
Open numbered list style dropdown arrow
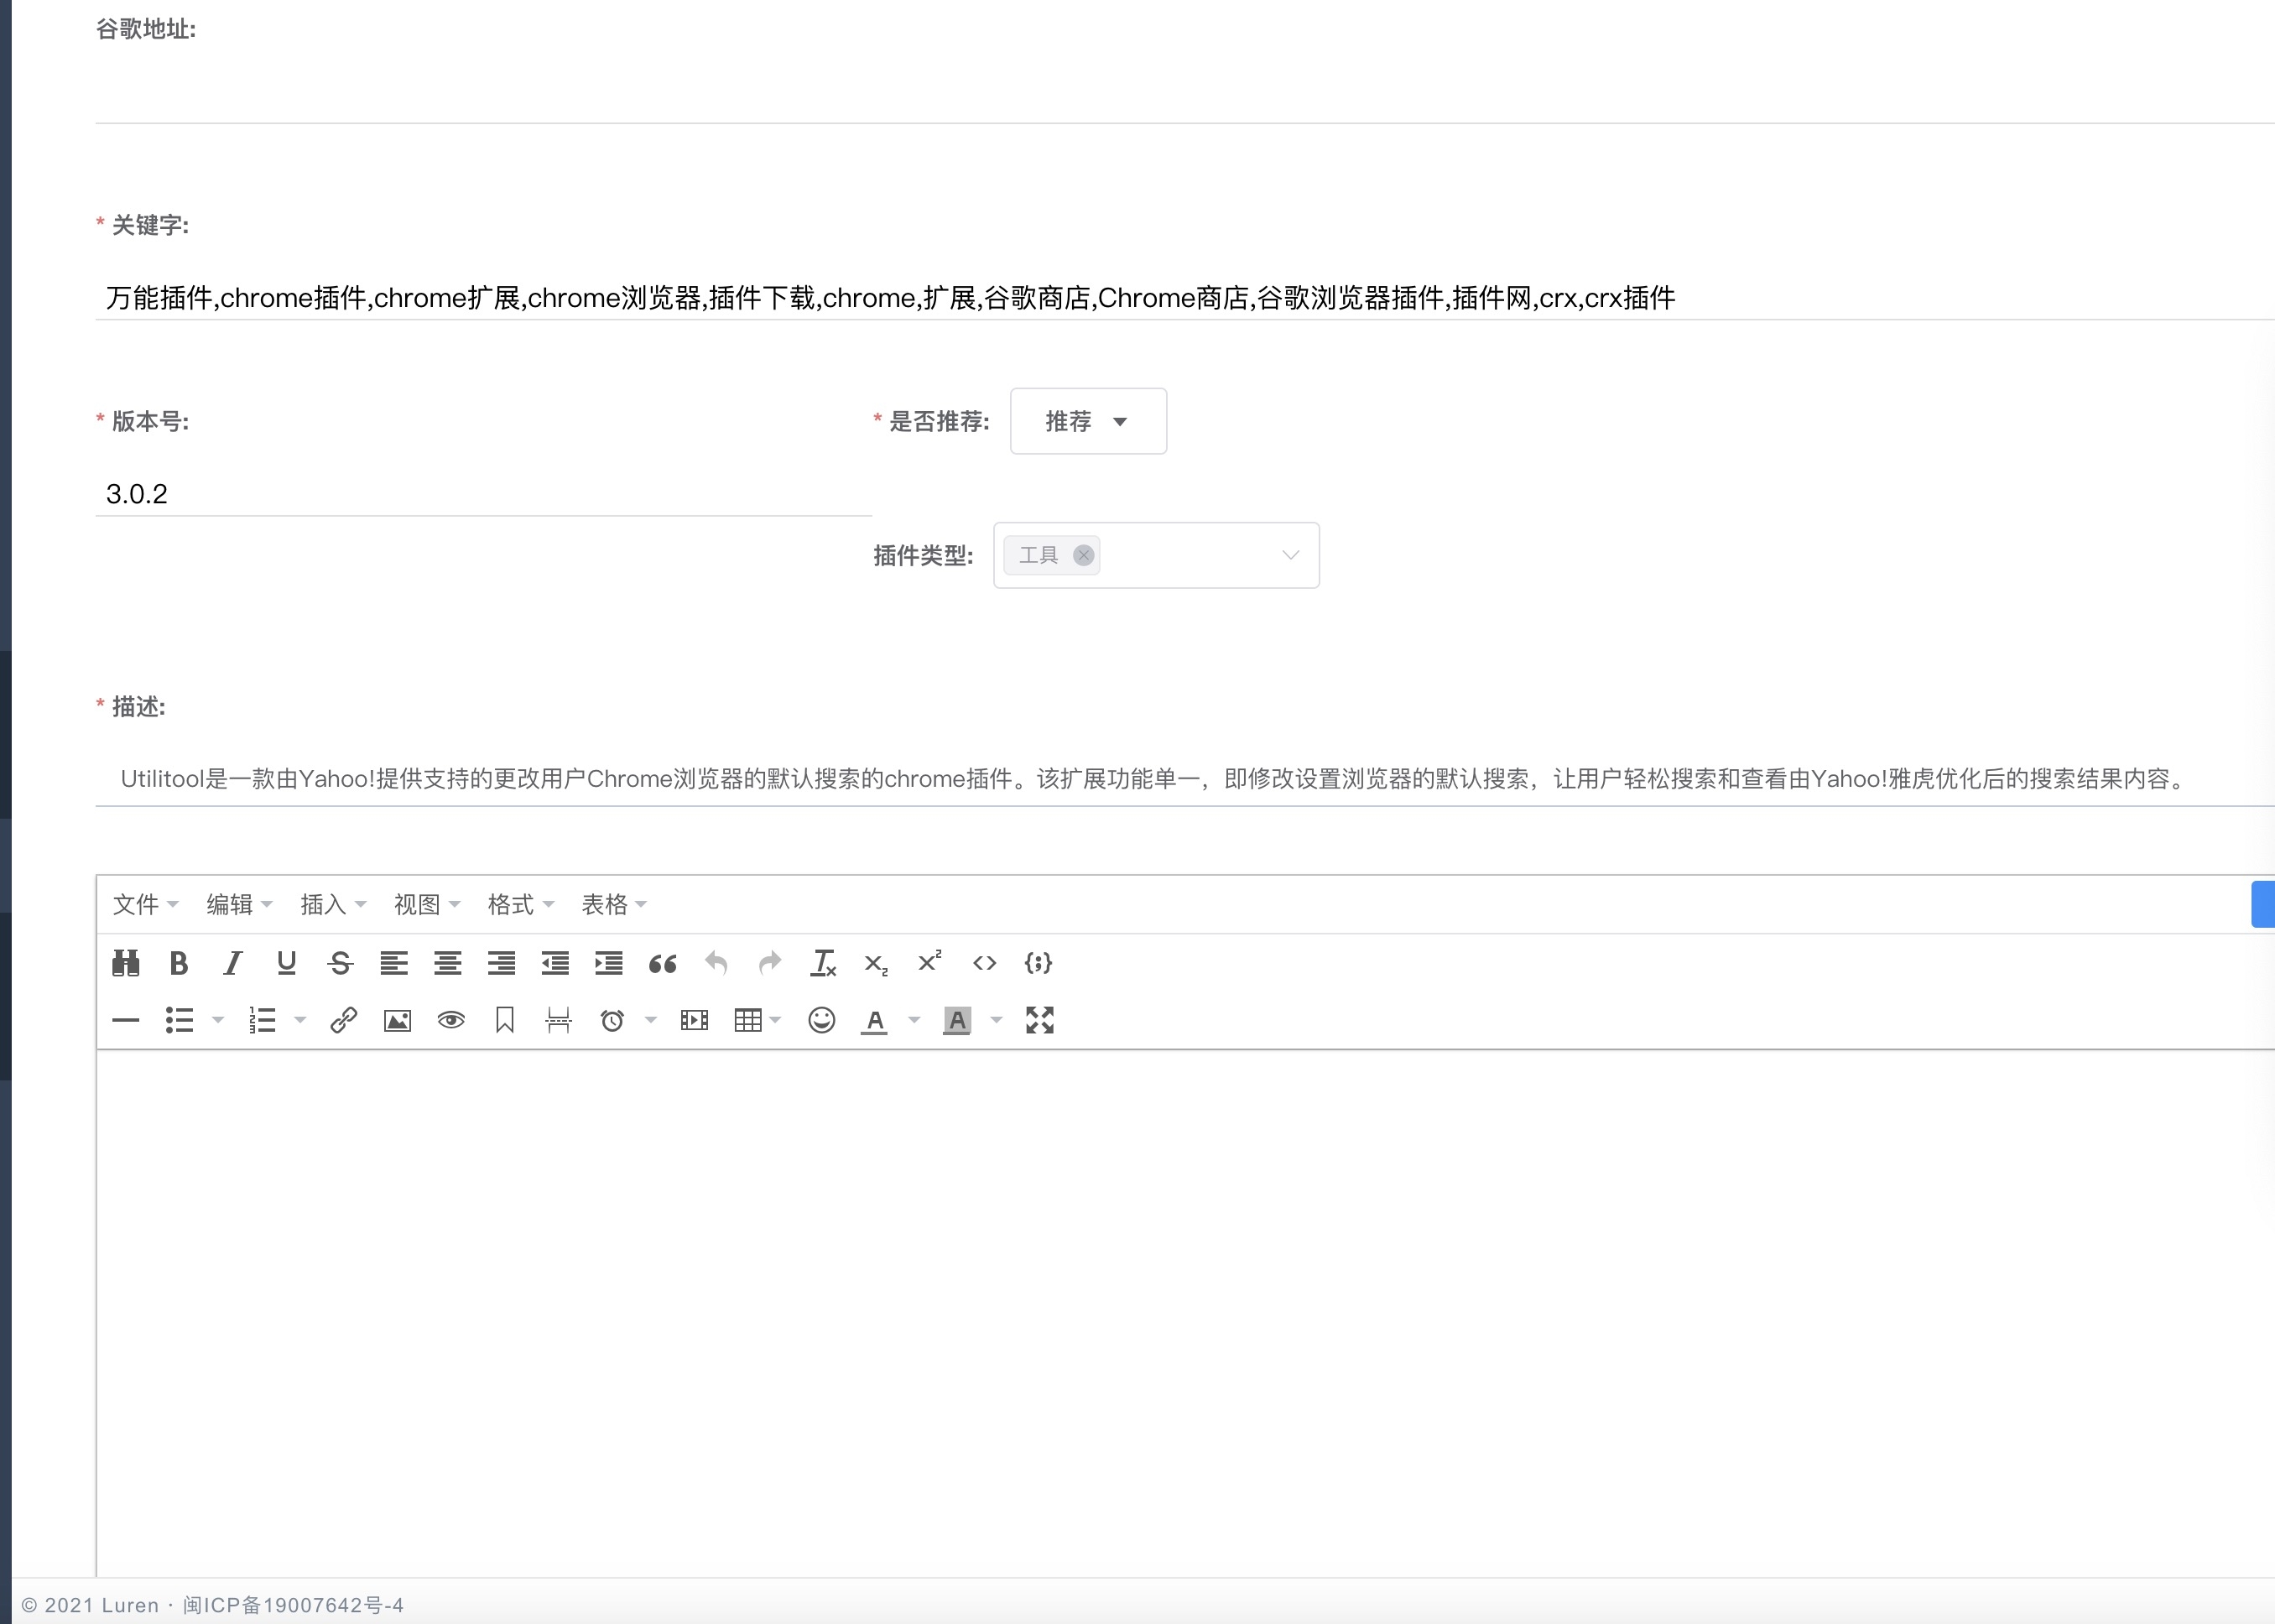[300, 1020]
